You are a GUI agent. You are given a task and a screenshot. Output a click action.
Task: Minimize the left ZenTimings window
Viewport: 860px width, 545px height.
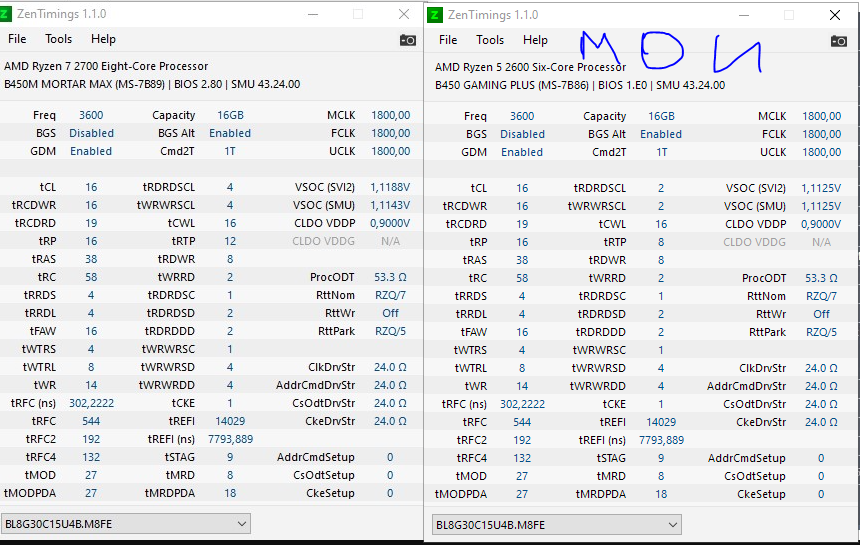coord(313,14)
